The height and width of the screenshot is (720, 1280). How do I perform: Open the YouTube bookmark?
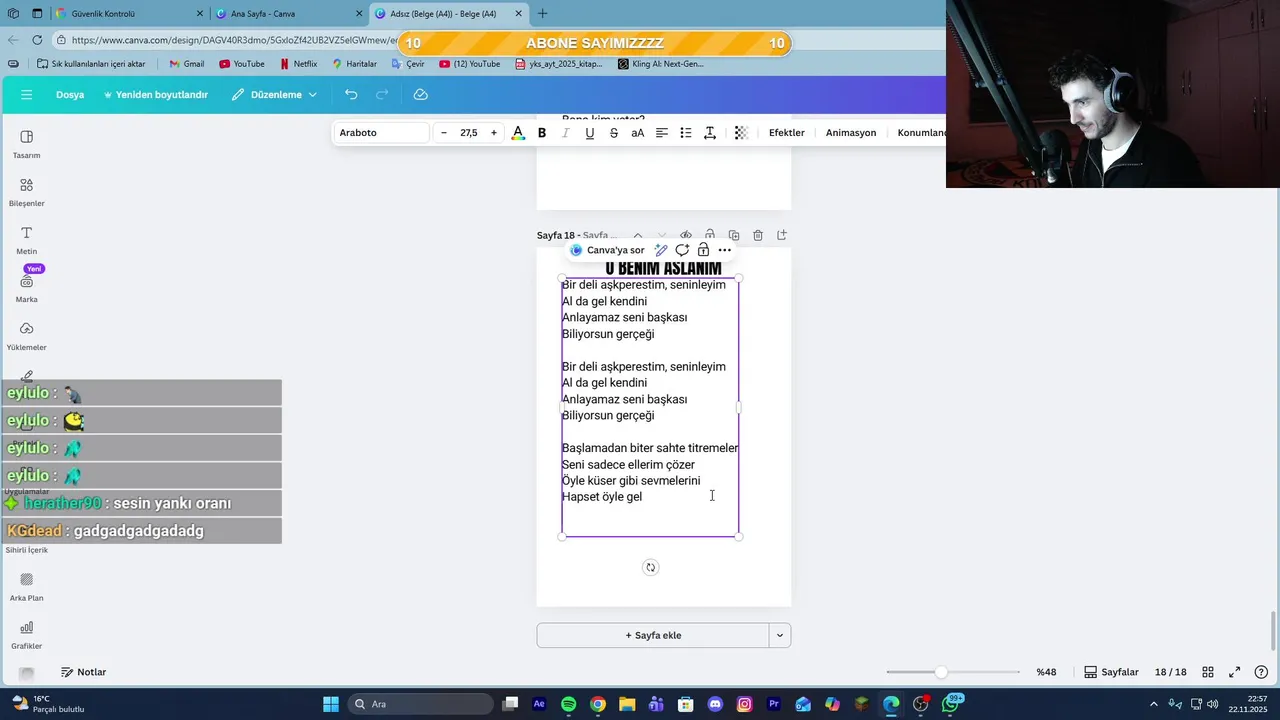click(x=242, y=64)
